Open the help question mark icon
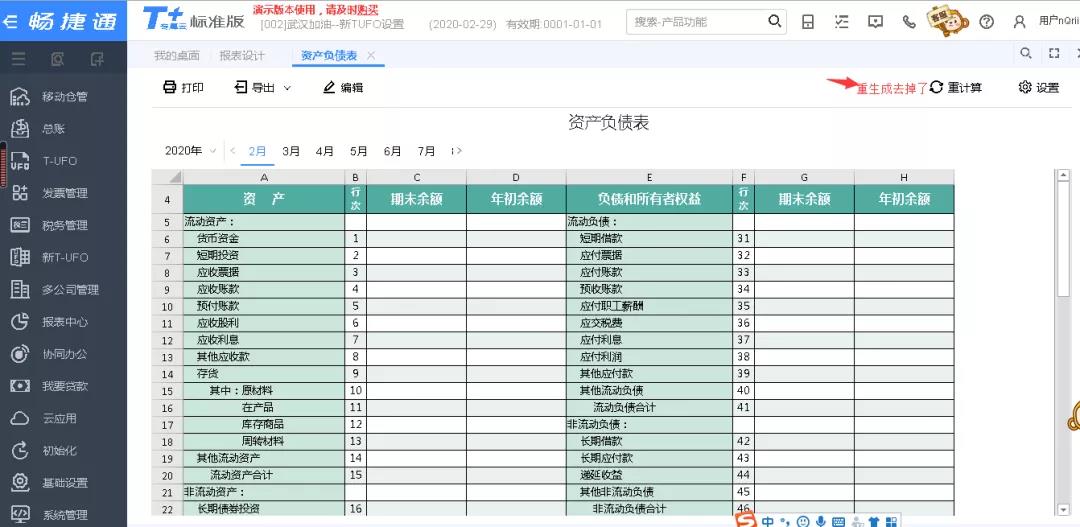Viewport: 1080px width, 527px height. [x=987, y=22]
